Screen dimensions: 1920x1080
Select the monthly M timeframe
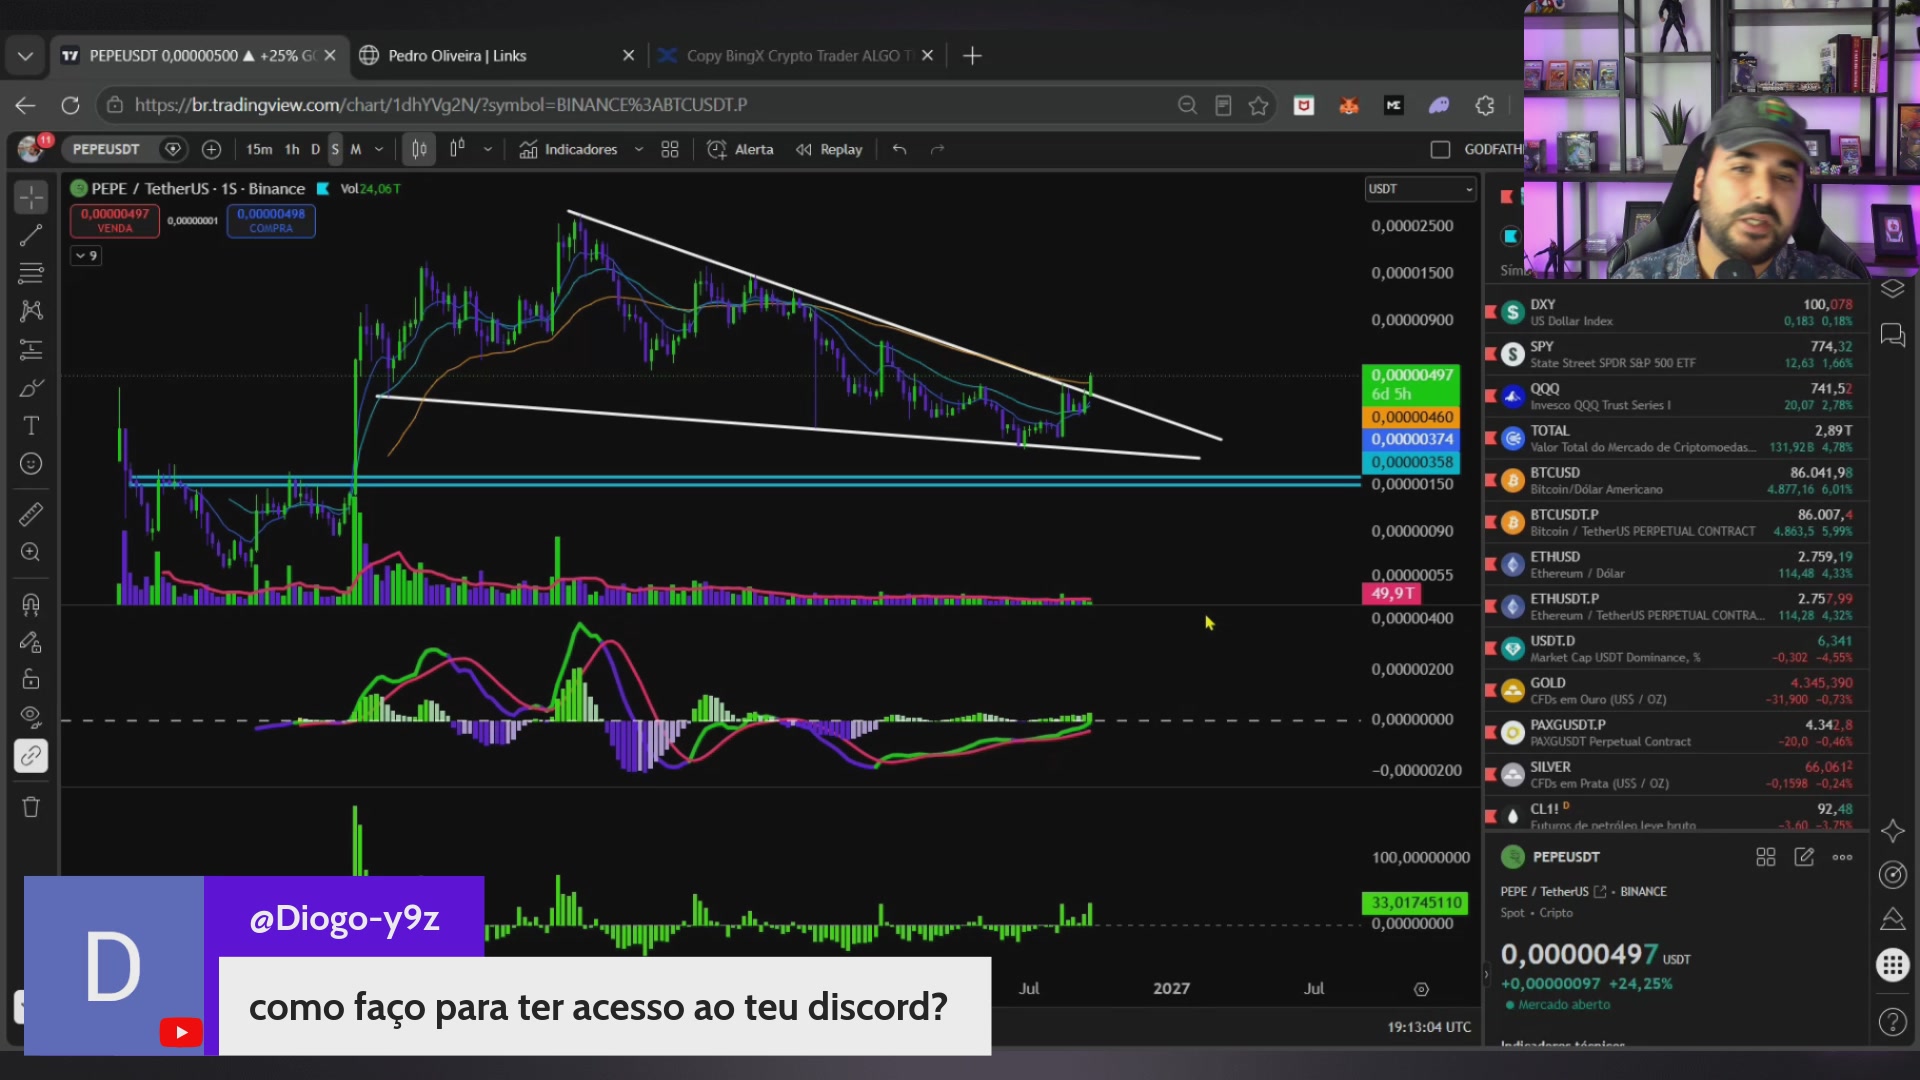click(x=355, y=149)
